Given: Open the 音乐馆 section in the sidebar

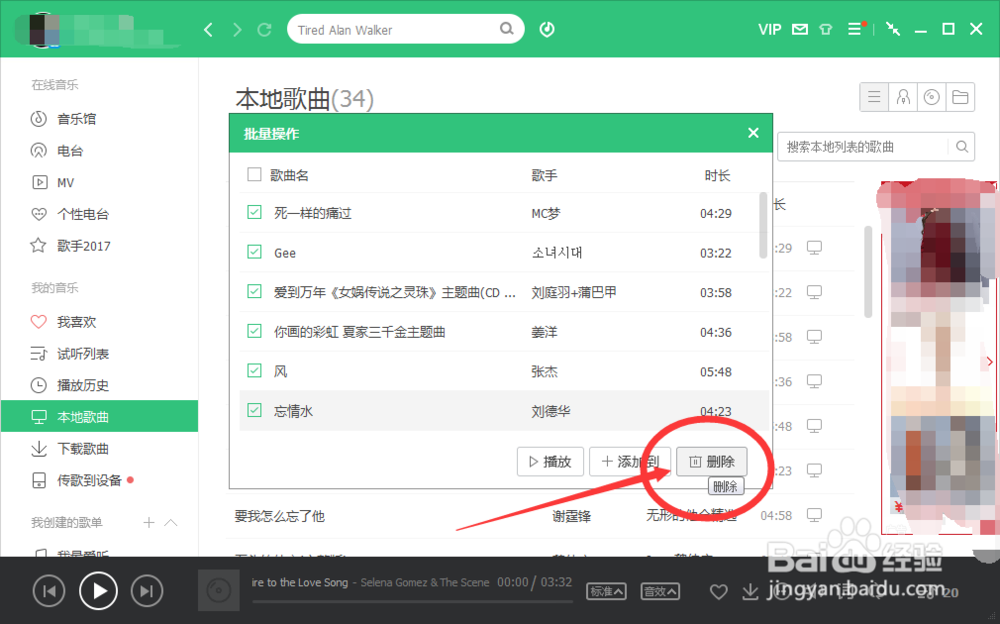Looking at the screenshot, I should [69, 118].
